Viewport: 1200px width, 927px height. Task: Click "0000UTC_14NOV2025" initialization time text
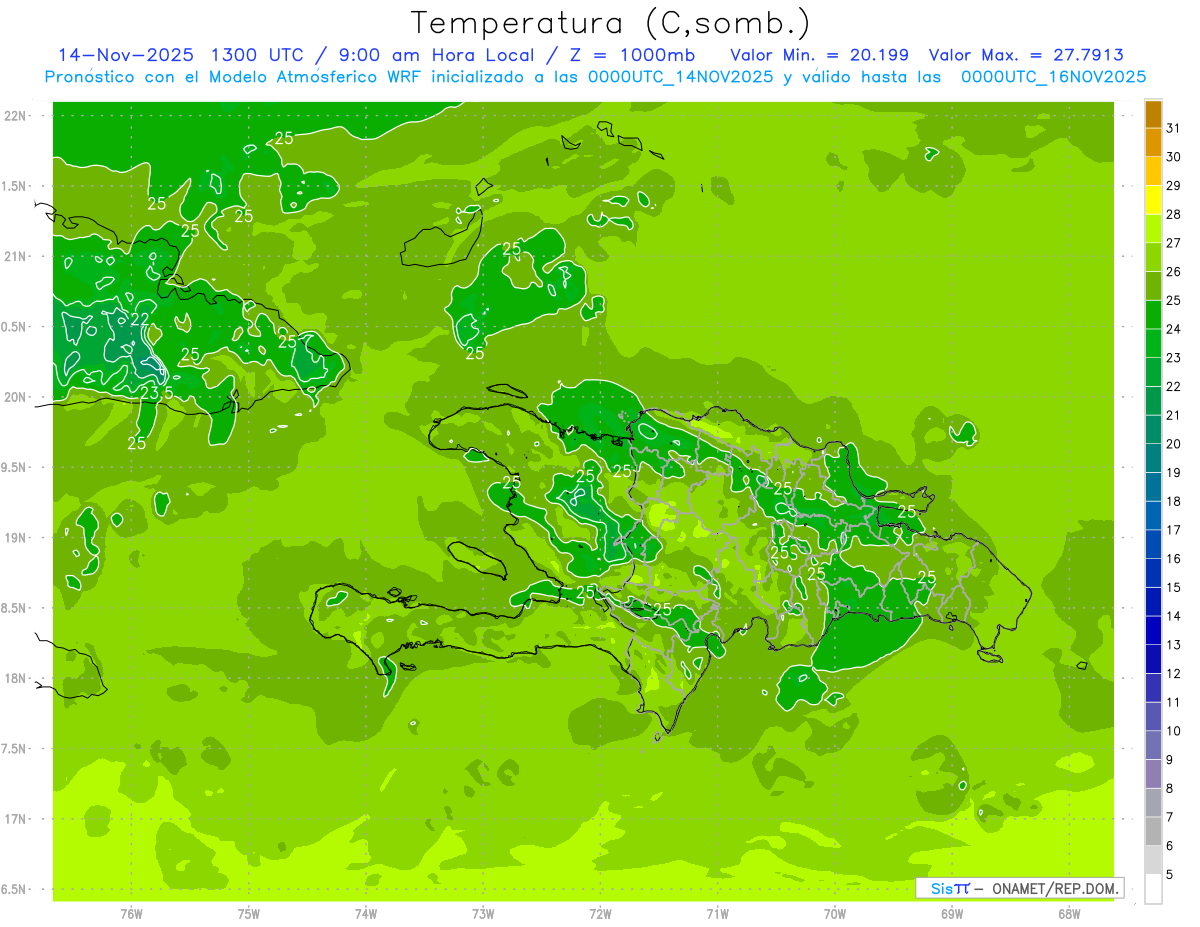[680, 77]
